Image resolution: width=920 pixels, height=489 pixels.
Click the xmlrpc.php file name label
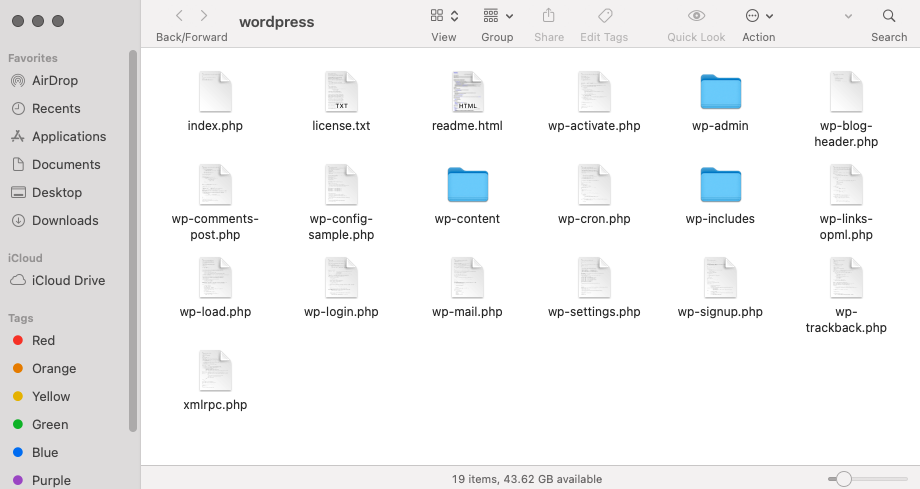pos(215,405)
